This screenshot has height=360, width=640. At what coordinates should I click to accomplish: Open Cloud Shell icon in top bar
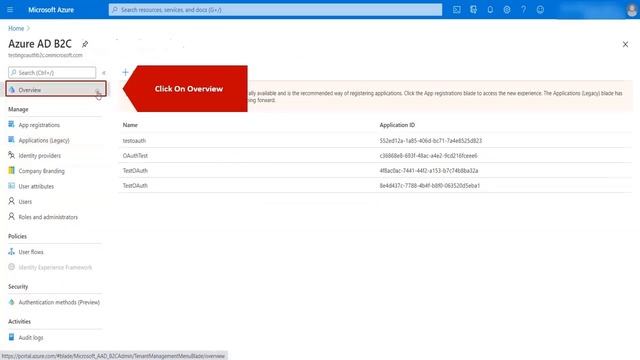[x=457, y=9]
